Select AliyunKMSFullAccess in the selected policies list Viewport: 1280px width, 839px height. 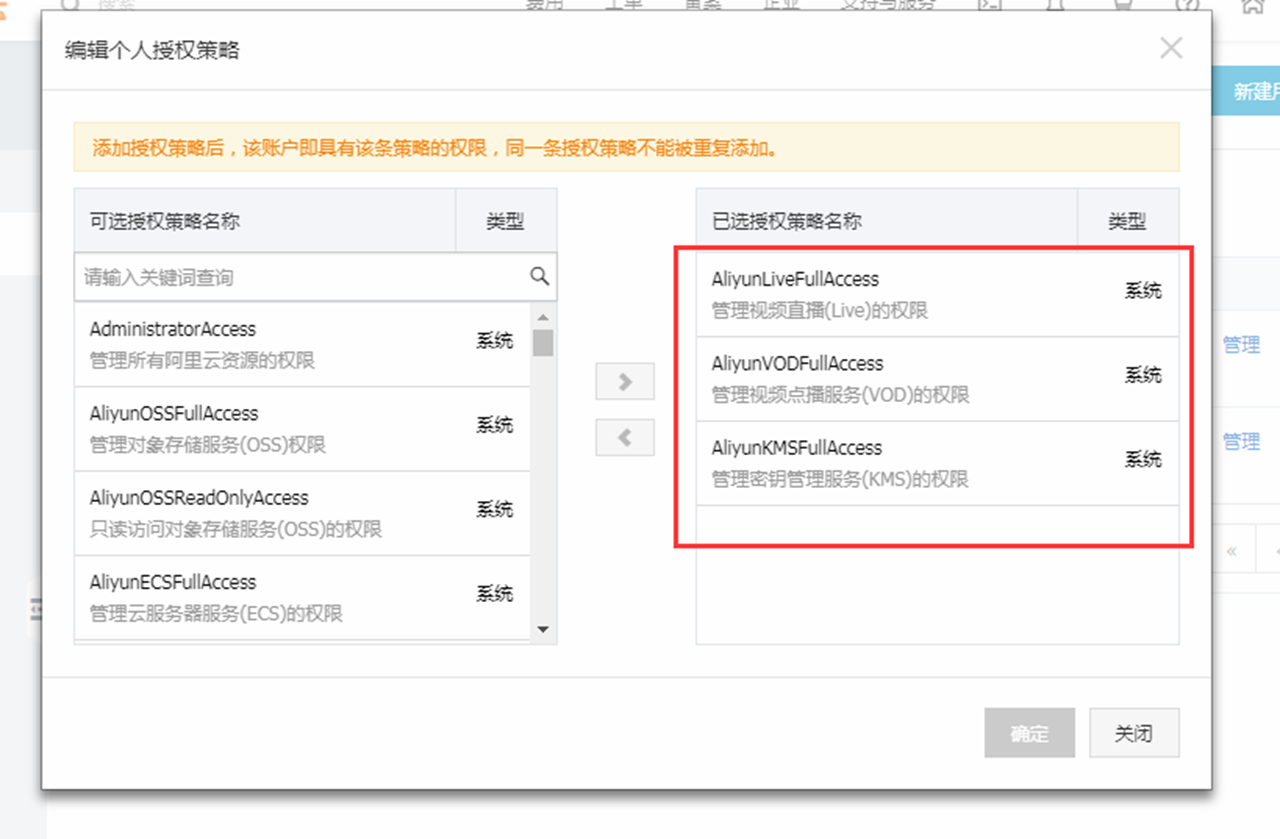937,463
